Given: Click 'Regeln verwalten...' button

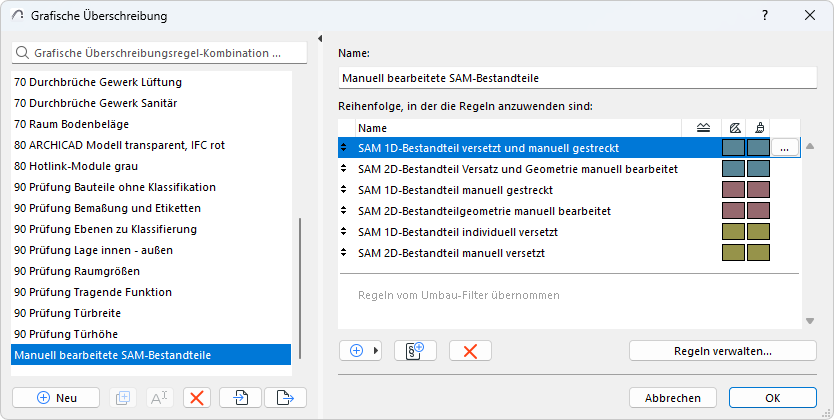Looking at the screenshot, I should click(715, 350).
